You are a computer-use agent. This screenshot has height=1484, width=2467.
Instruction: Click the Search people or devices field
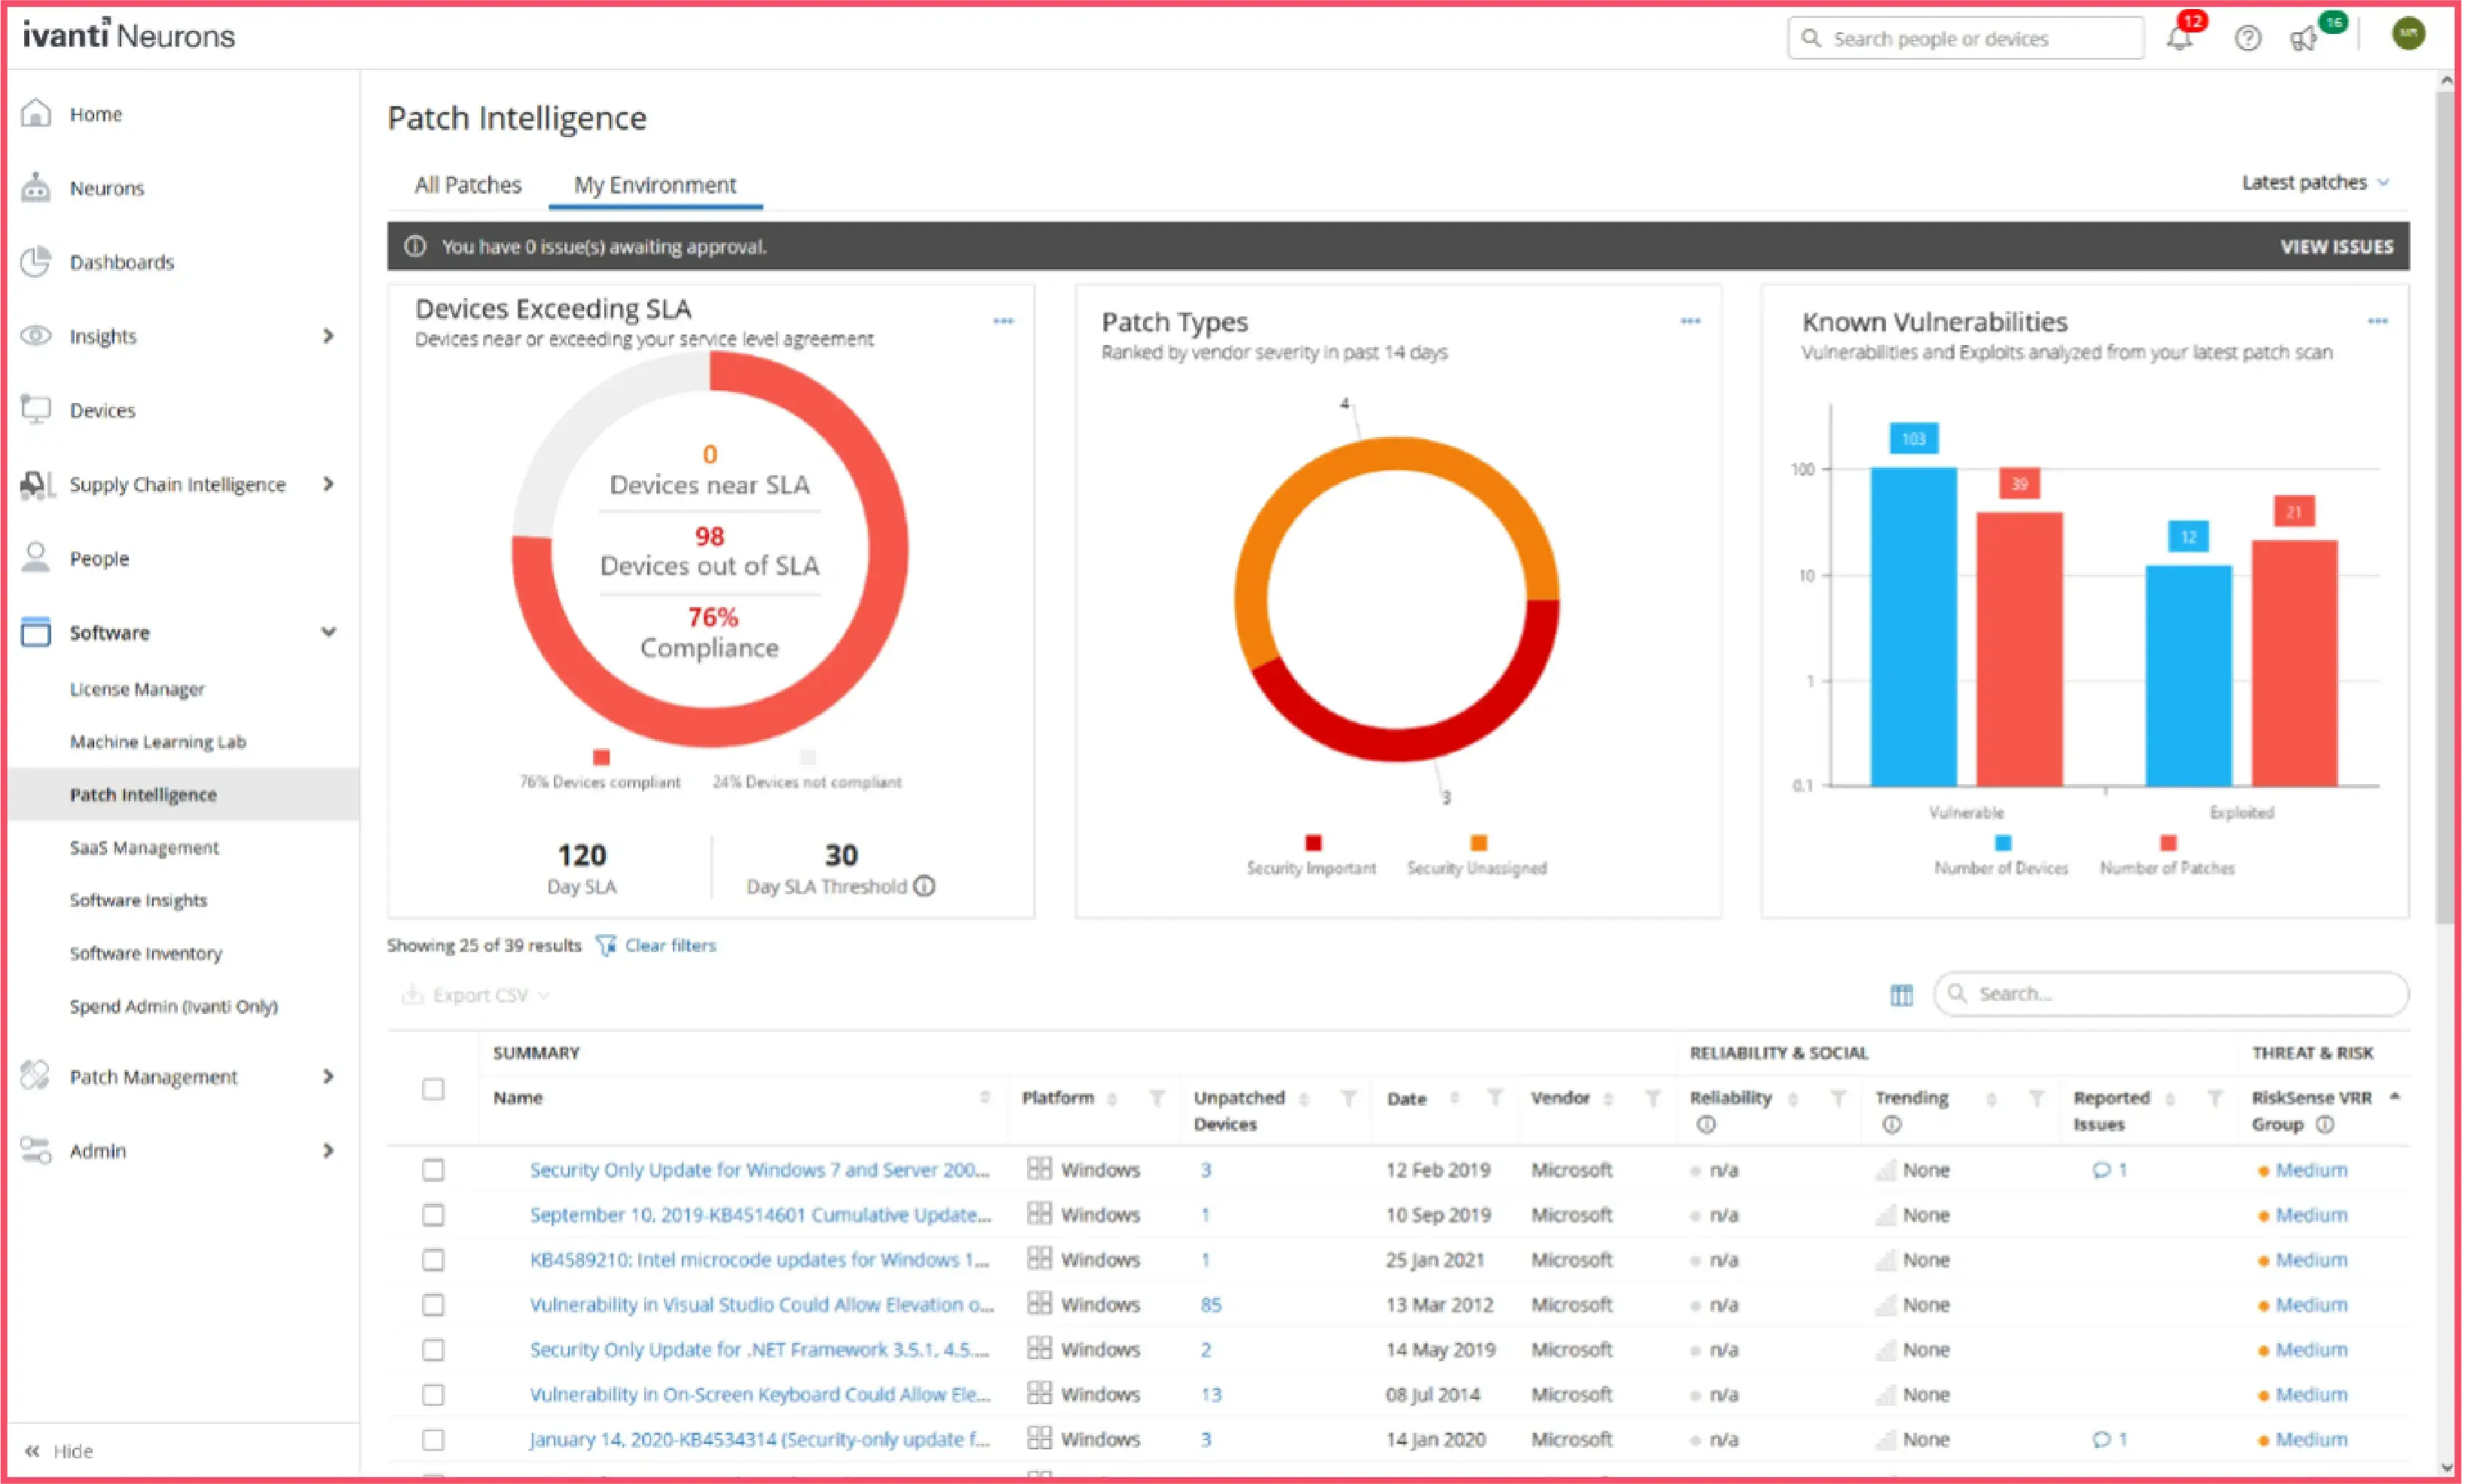tap(1965, 38)
